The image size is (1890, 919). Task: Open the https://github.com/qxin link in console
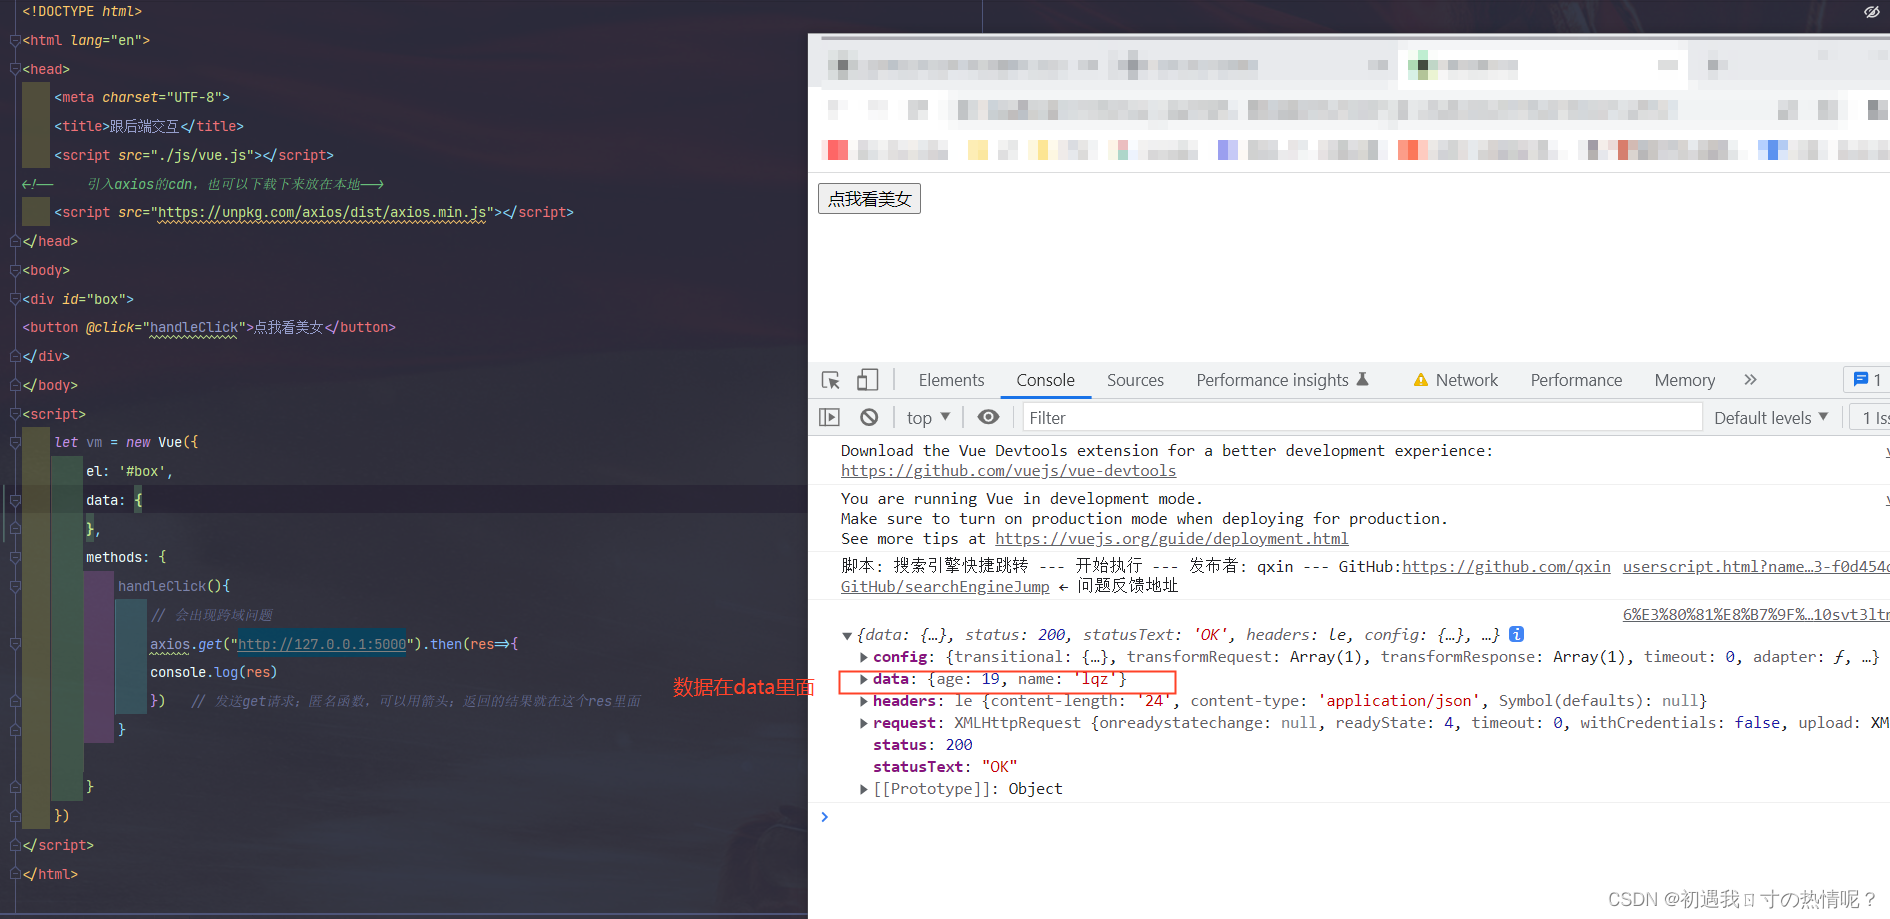(1506, 566)
